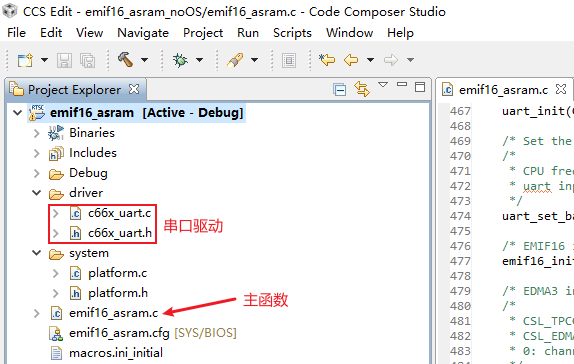The width and height of the screenshot is (574, 364).
Task: Click the New toolbar icon
Action: click(25, 60)
